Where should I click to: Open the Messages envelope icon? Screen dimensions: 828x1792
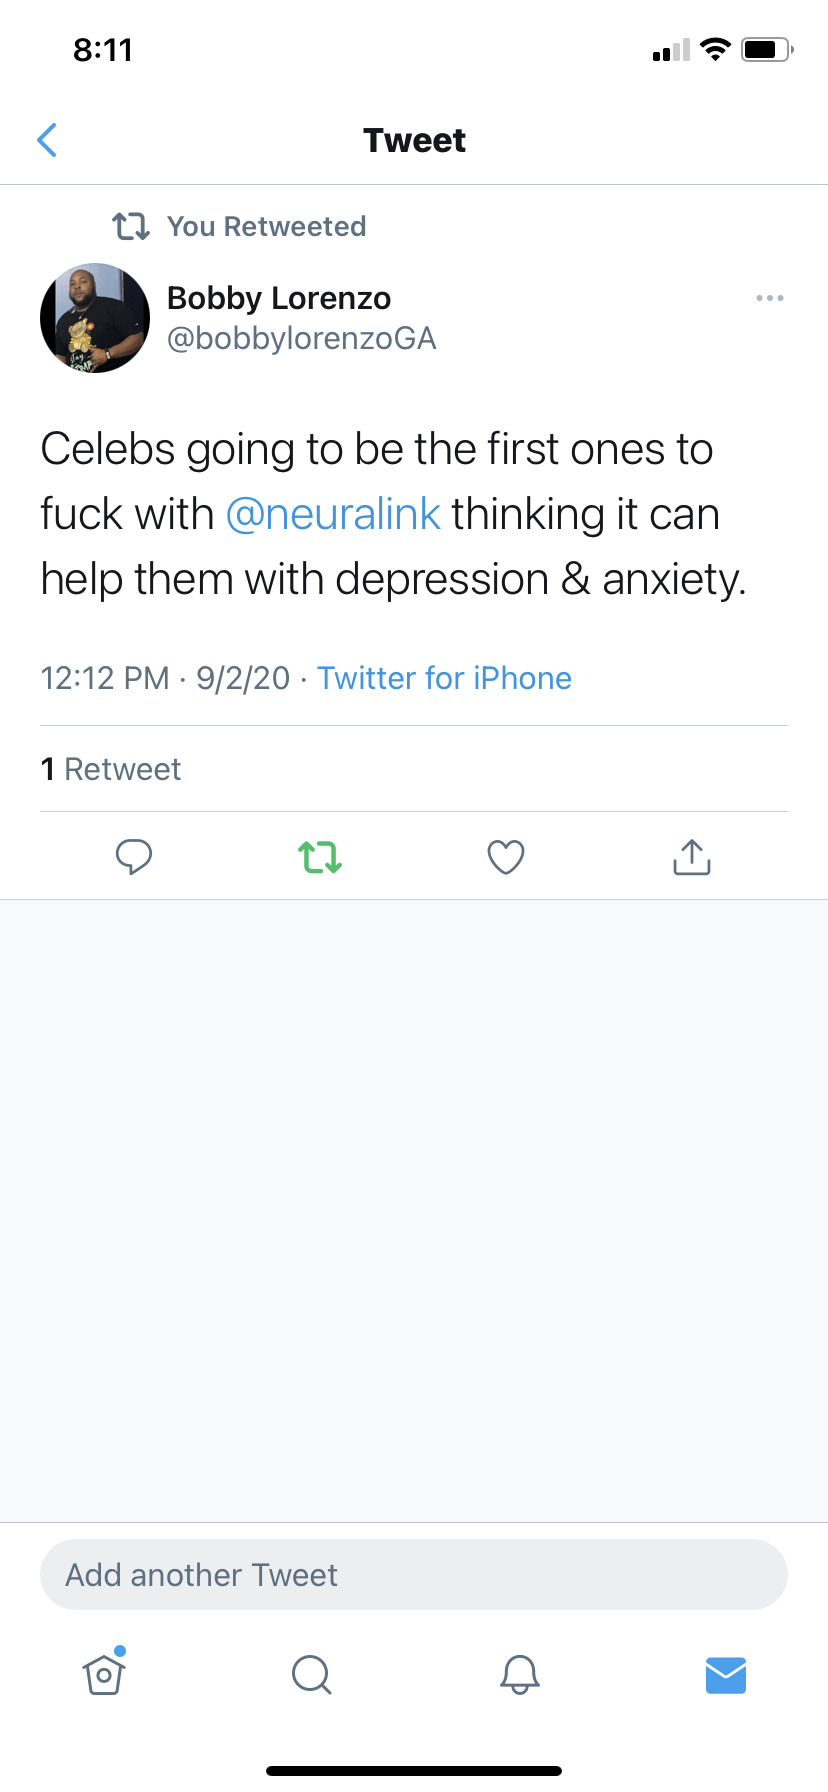click(x=726, y=1675)
